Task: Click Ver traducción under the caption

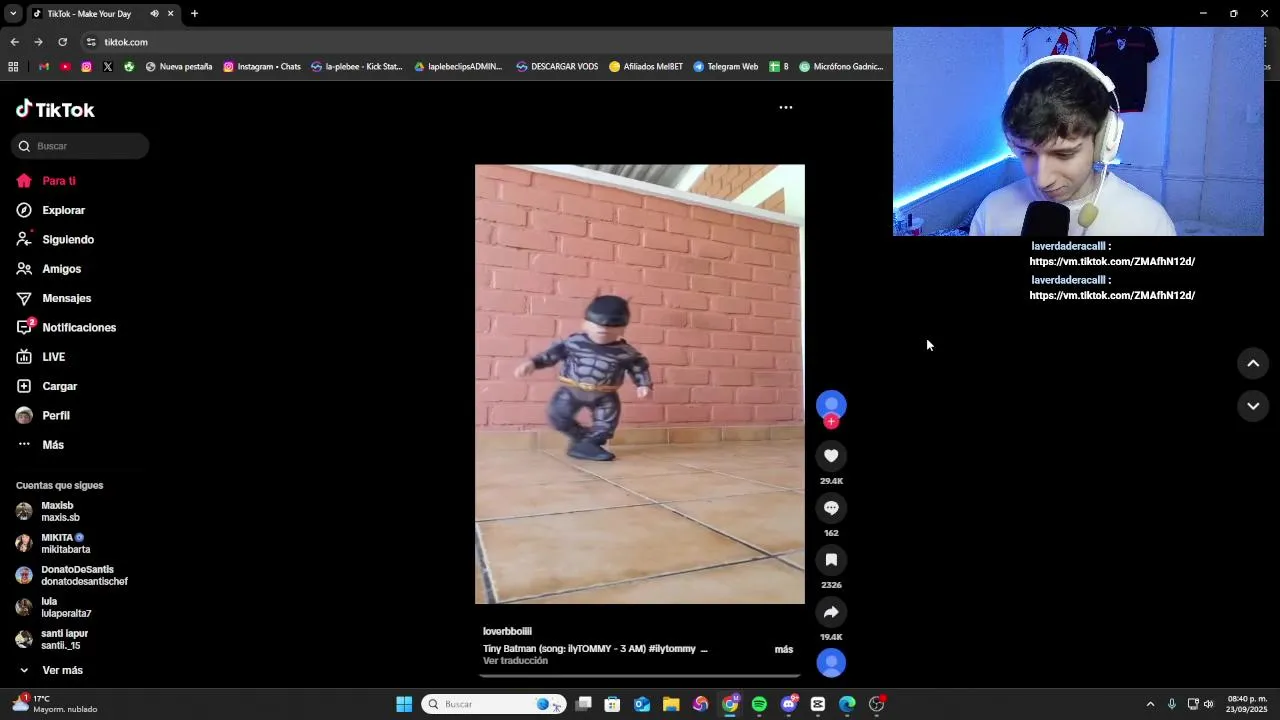Action: (x=515, y=661)
